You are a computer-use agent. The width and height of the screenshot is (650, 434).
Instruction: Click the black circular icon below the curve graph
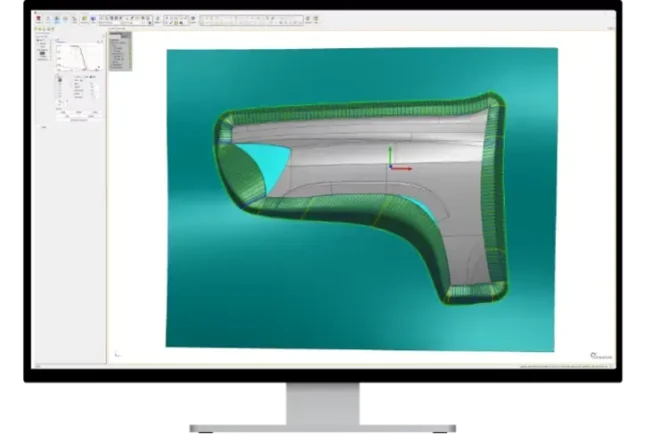60,80
